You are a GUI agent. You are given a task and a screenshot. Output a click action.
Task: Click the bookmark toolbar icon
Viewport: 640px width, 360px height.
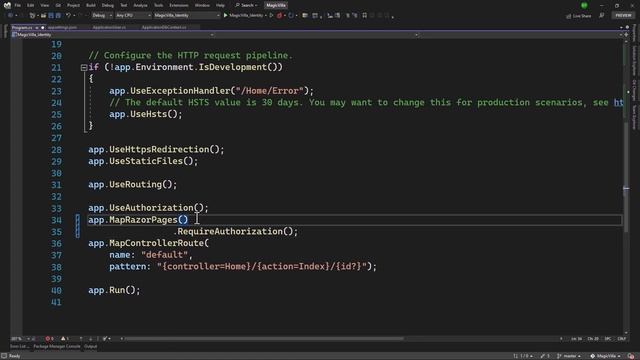364,16
